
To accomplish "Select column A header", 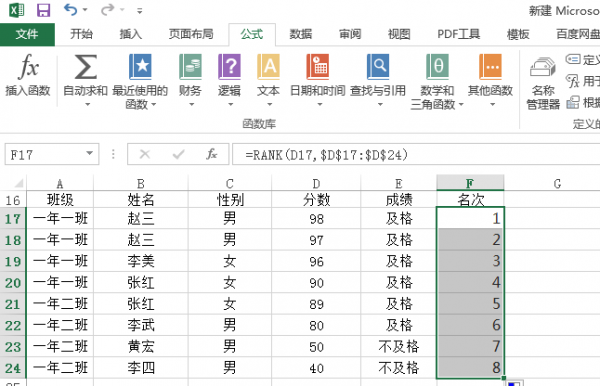I will point(60,184).
